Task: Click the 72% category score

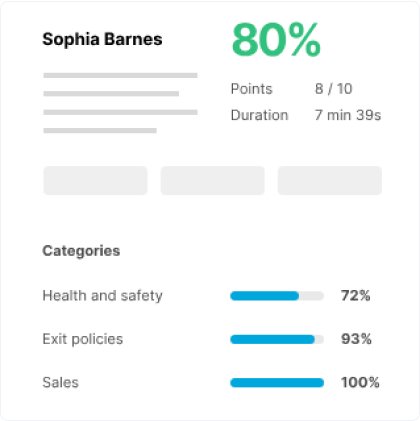Action: point(355,296)
